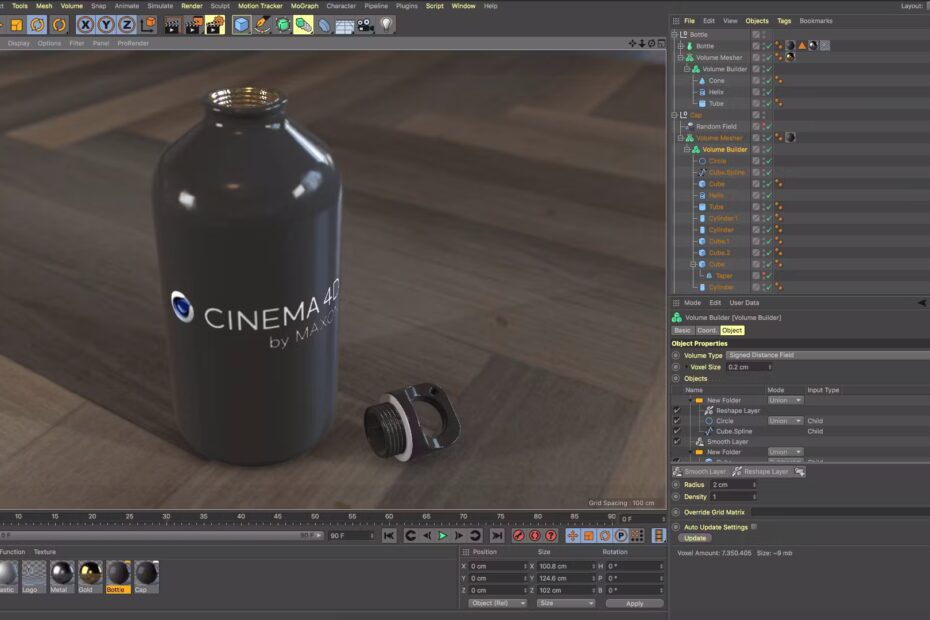
Task: Add a Floor environment object icon
Action: [x=345, y=26]
